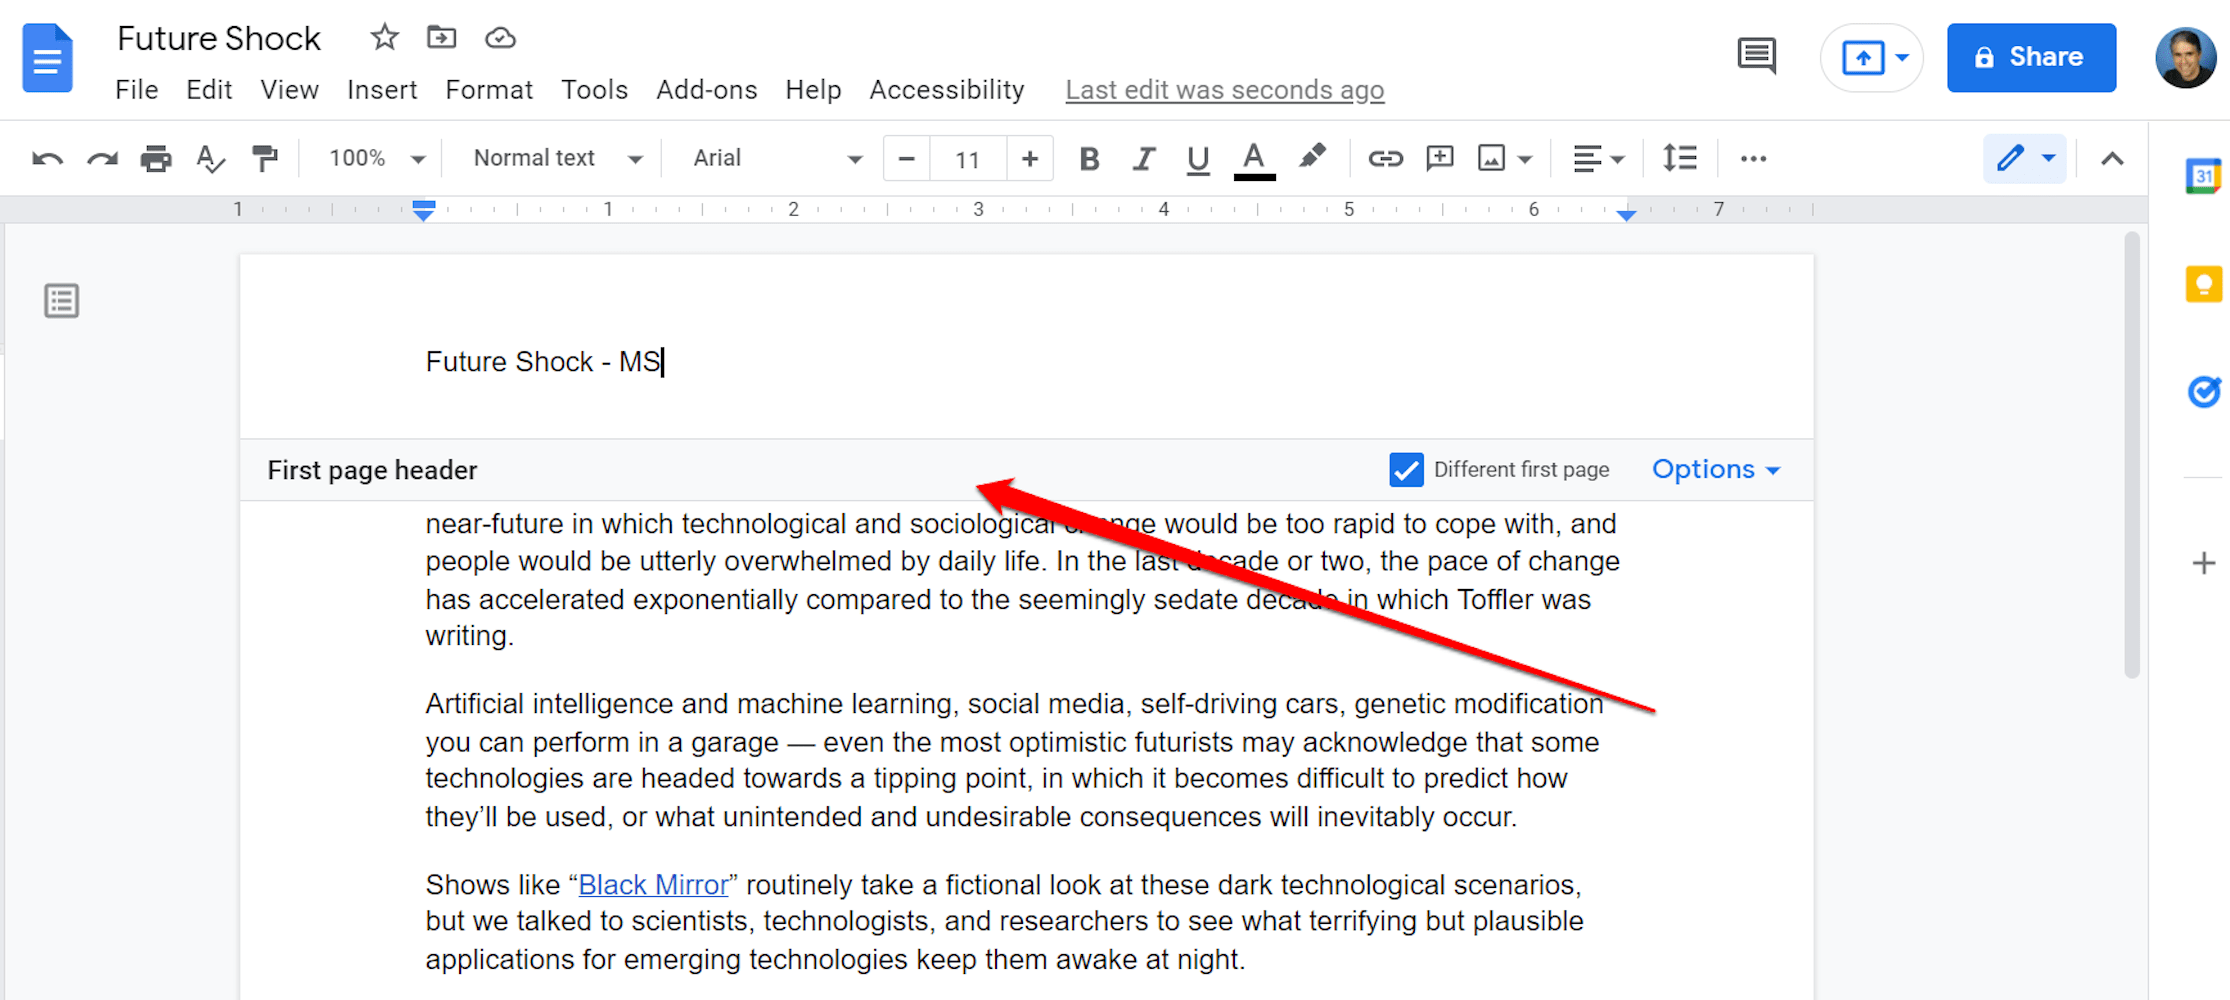Expand the header Options dropdown
This screenshot has width=2230, height=1000.
[x=1716, y=470]
